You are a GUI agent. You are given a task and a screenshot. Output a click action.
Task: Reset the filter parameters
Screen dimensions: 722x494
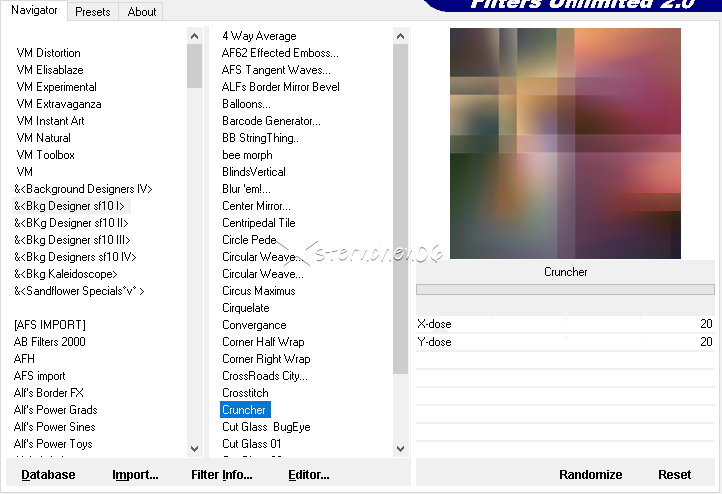[674, 475]
